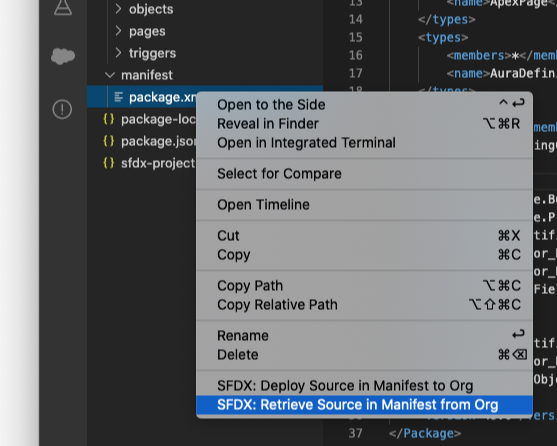Click the closing </types> tag on line 14
This screenshot has width=557, height=446.
[447, 19]
